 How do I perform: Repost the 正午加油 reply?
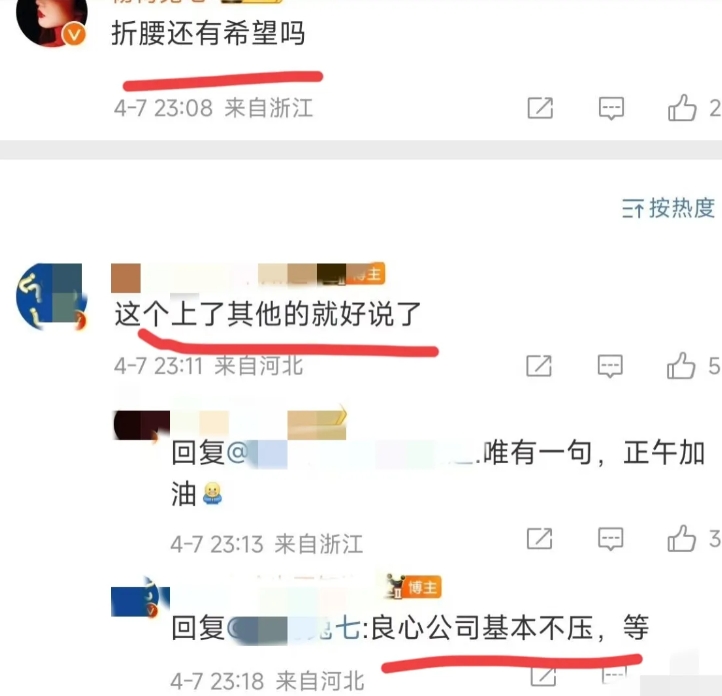pos(540,539)
